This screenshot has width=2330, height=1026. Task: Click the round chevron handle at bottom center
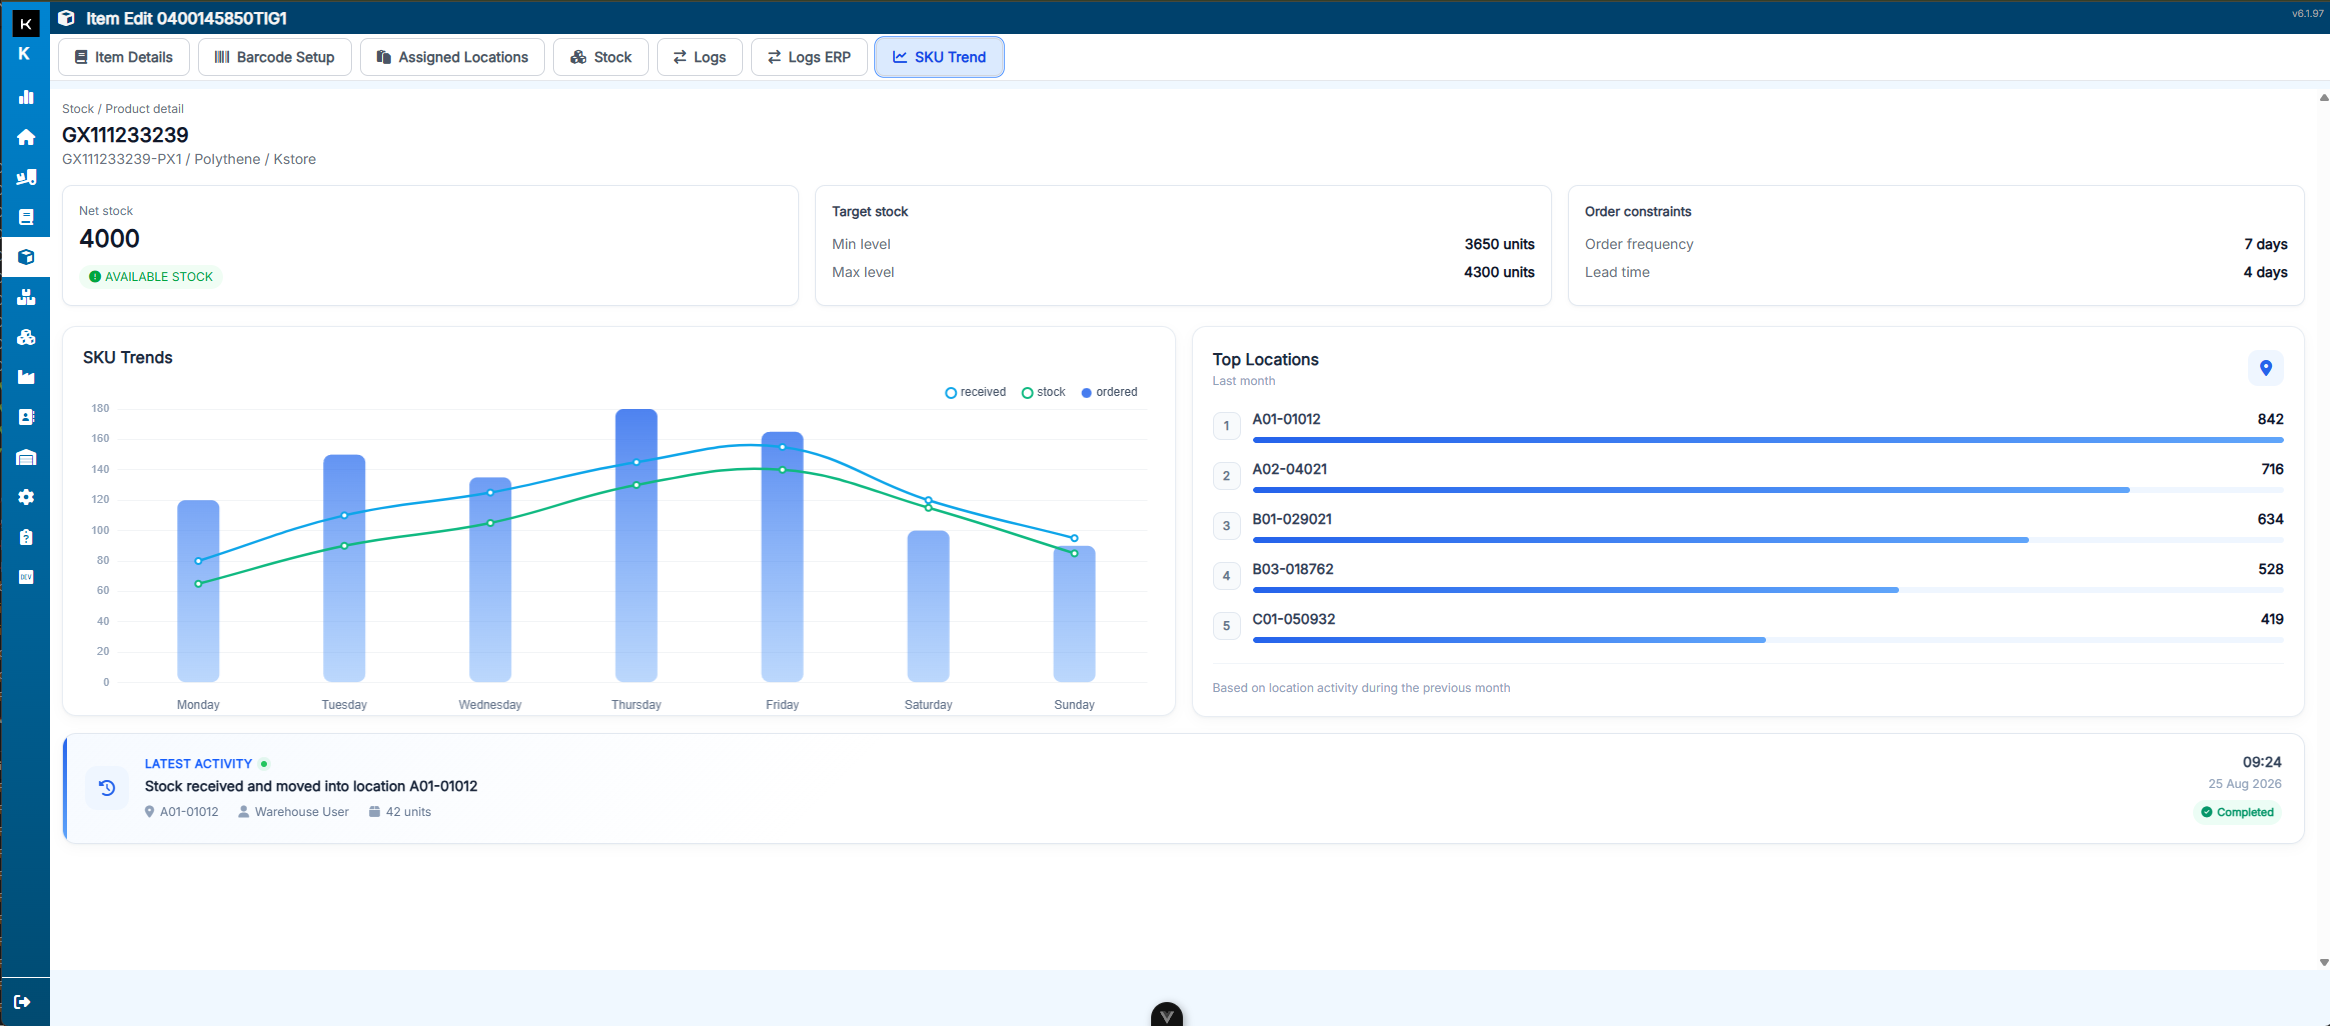point(1167,1015)
